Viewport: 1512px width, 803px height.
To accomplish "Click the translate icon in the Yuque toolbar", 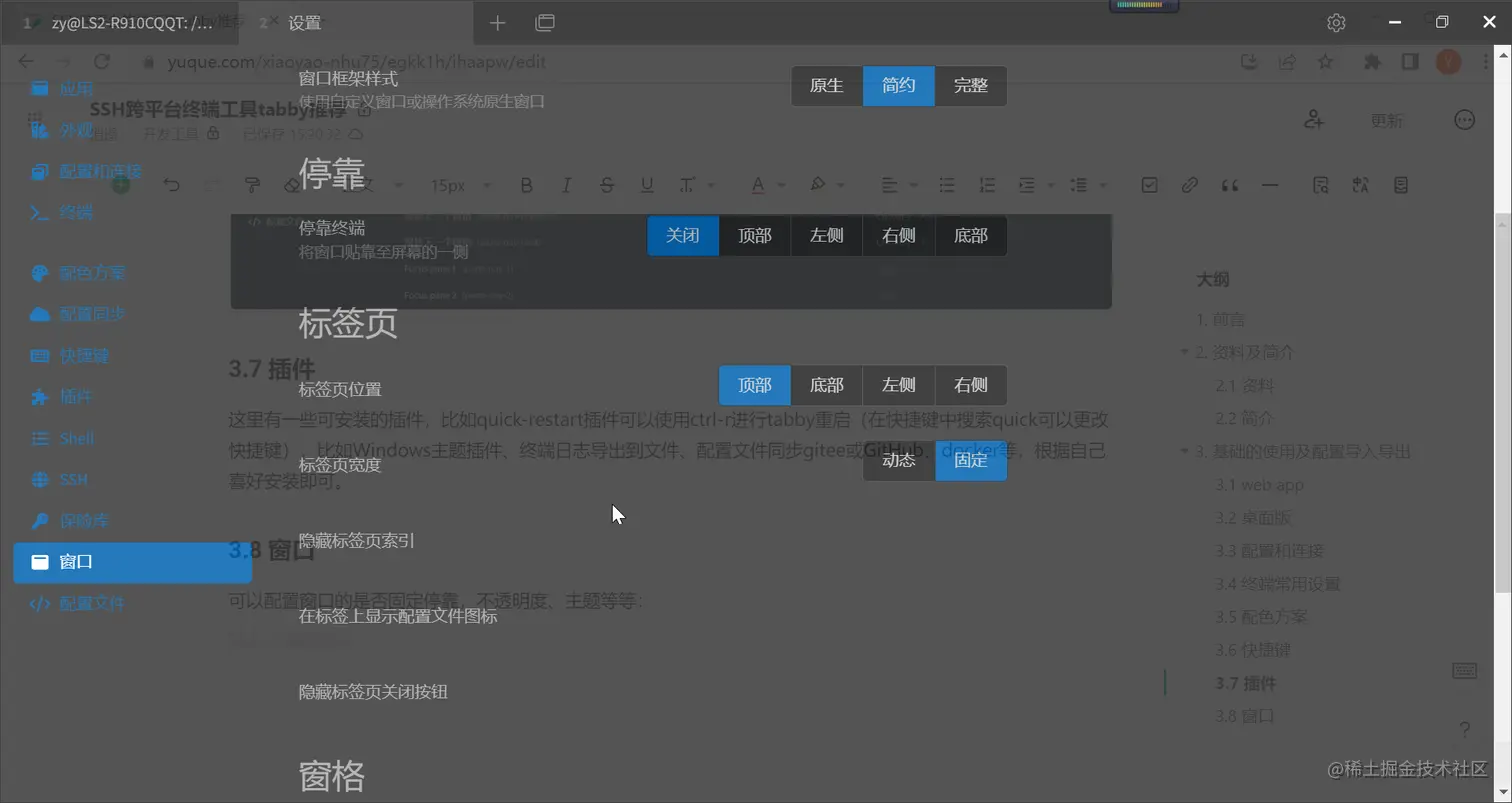I will [x=1360, y=185].
